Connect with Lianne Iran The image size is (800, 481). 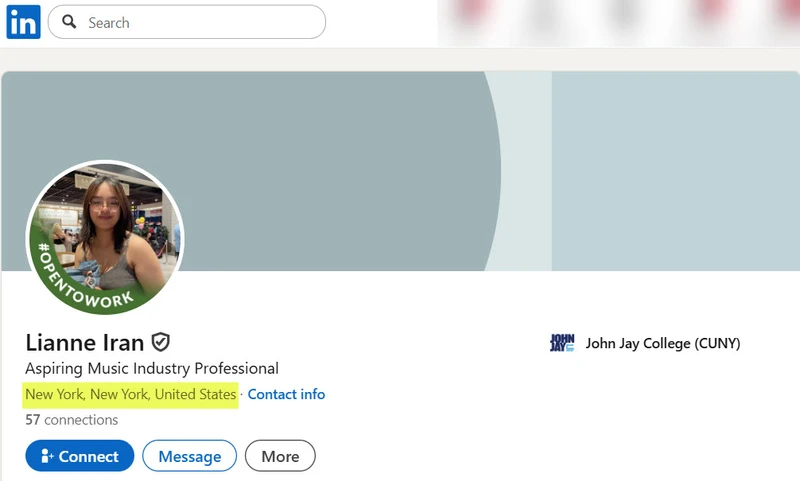pyautogui.click(x=80, y=455)
